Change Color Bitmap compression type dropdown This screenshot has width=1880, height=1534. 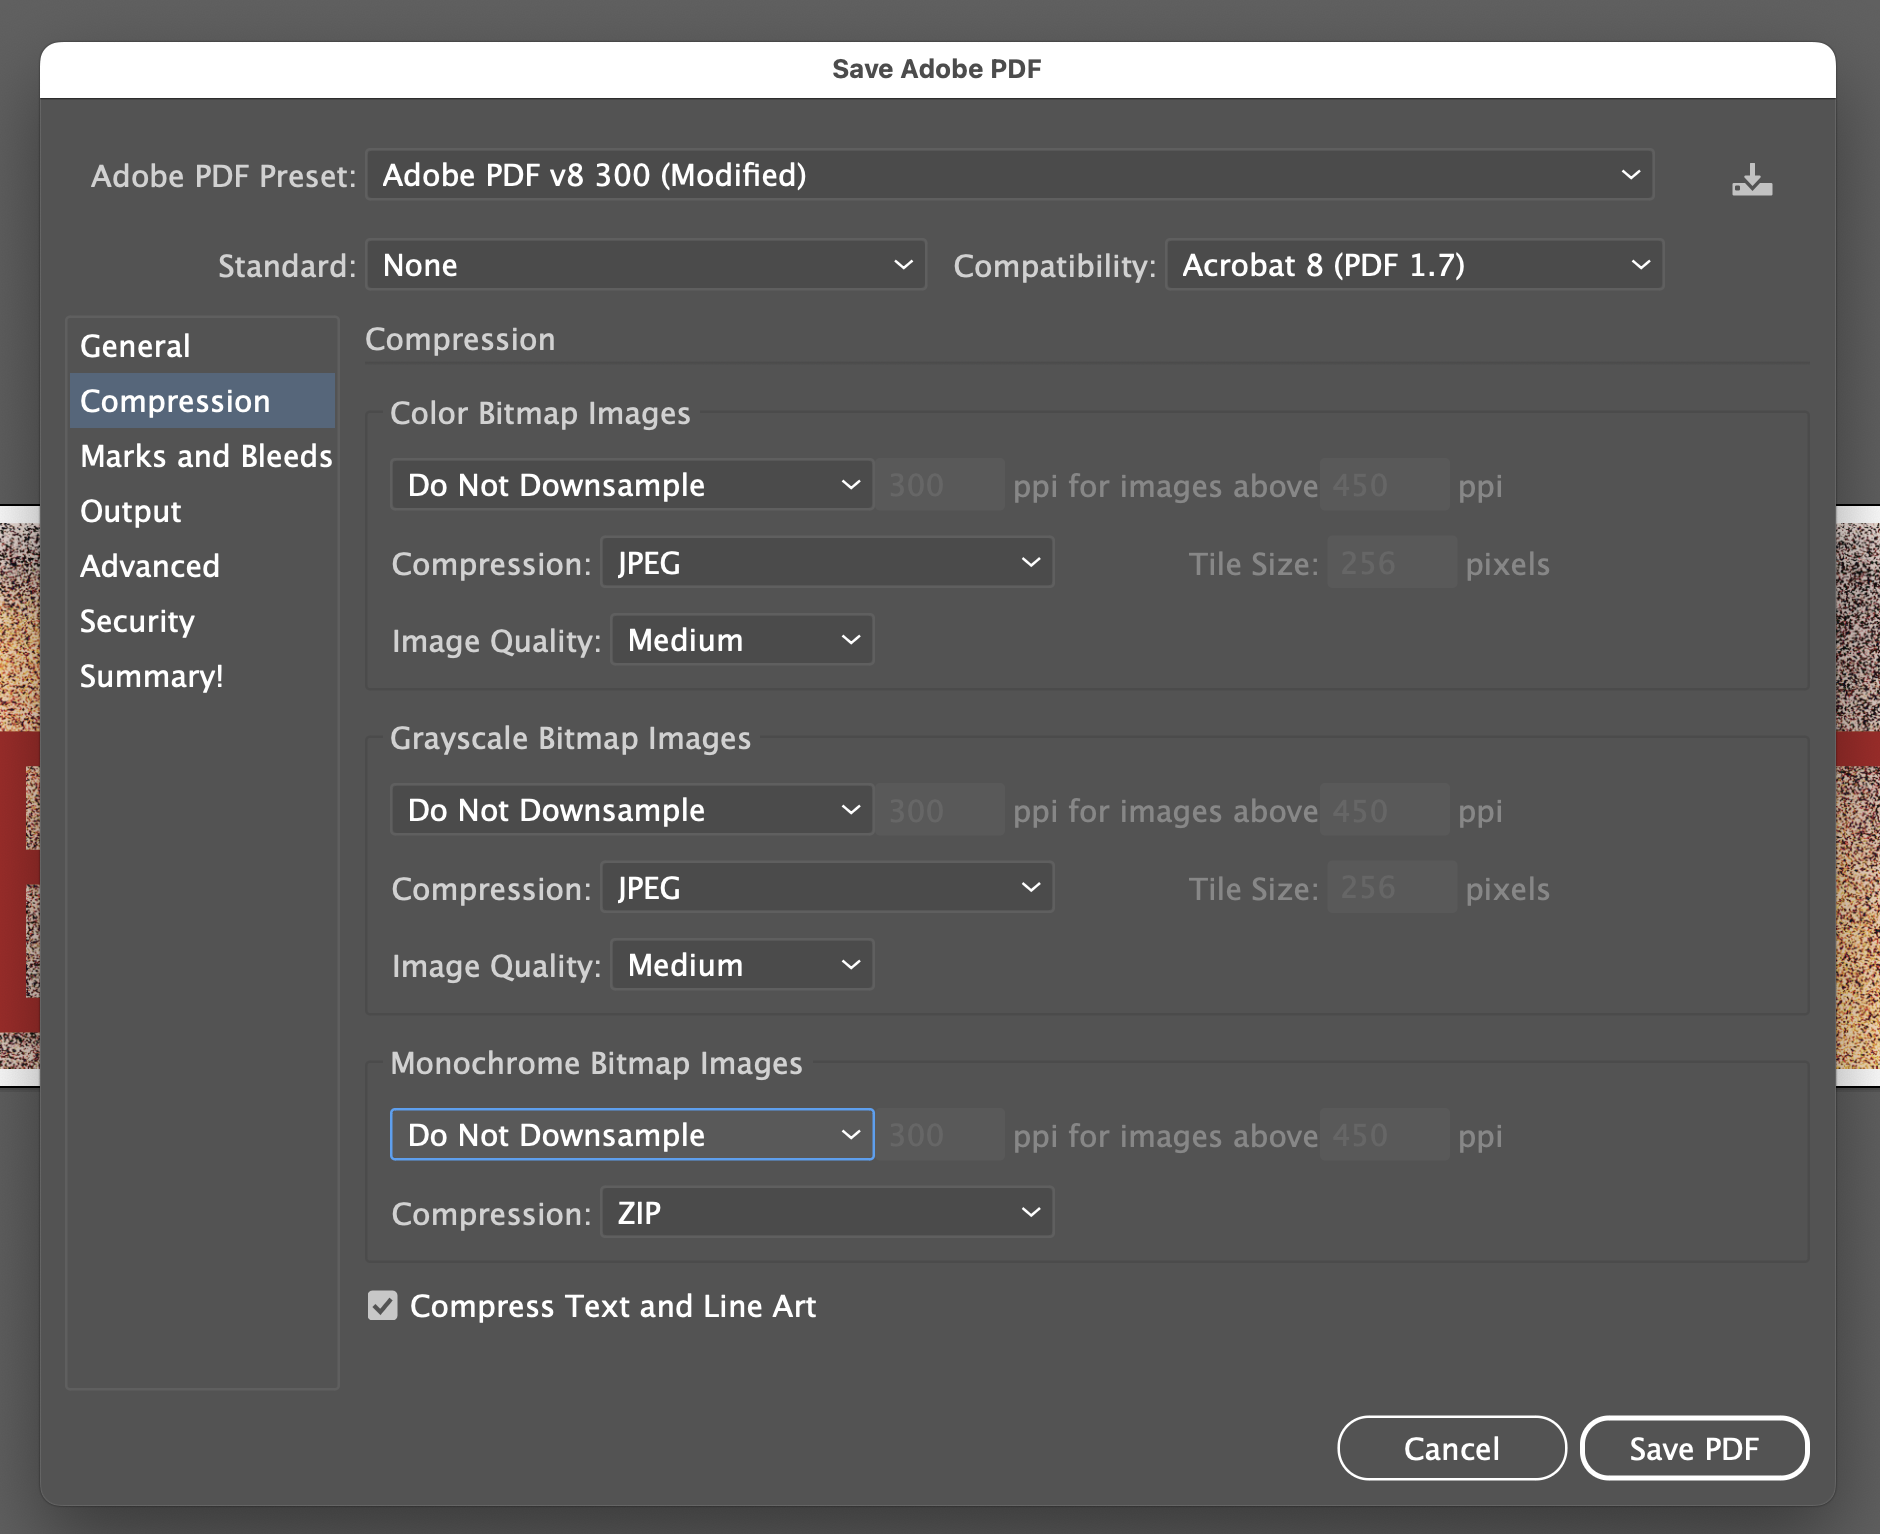[827, 563]
